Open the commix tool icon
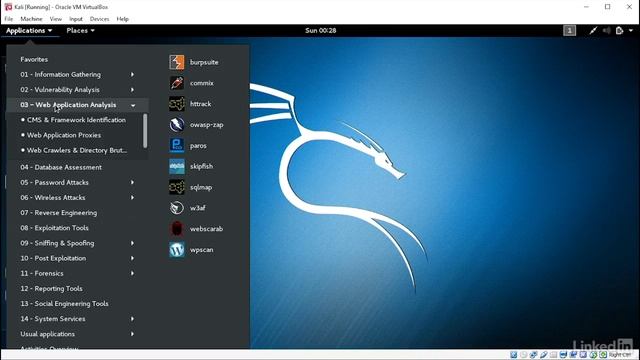 pyautogui.click(x=177, y=83)
